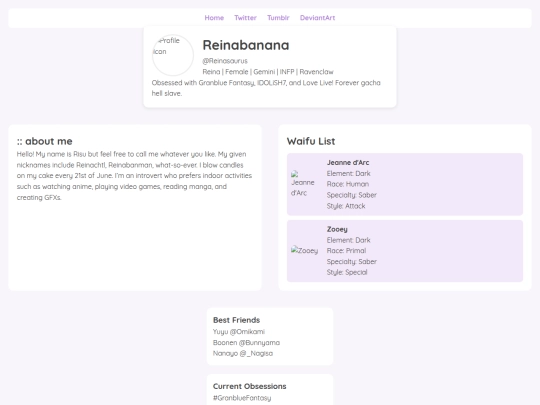Click friend entry Nanayo @_Nagisa
540x405 pixels.
pyautogui.click(x=243, y=353)
